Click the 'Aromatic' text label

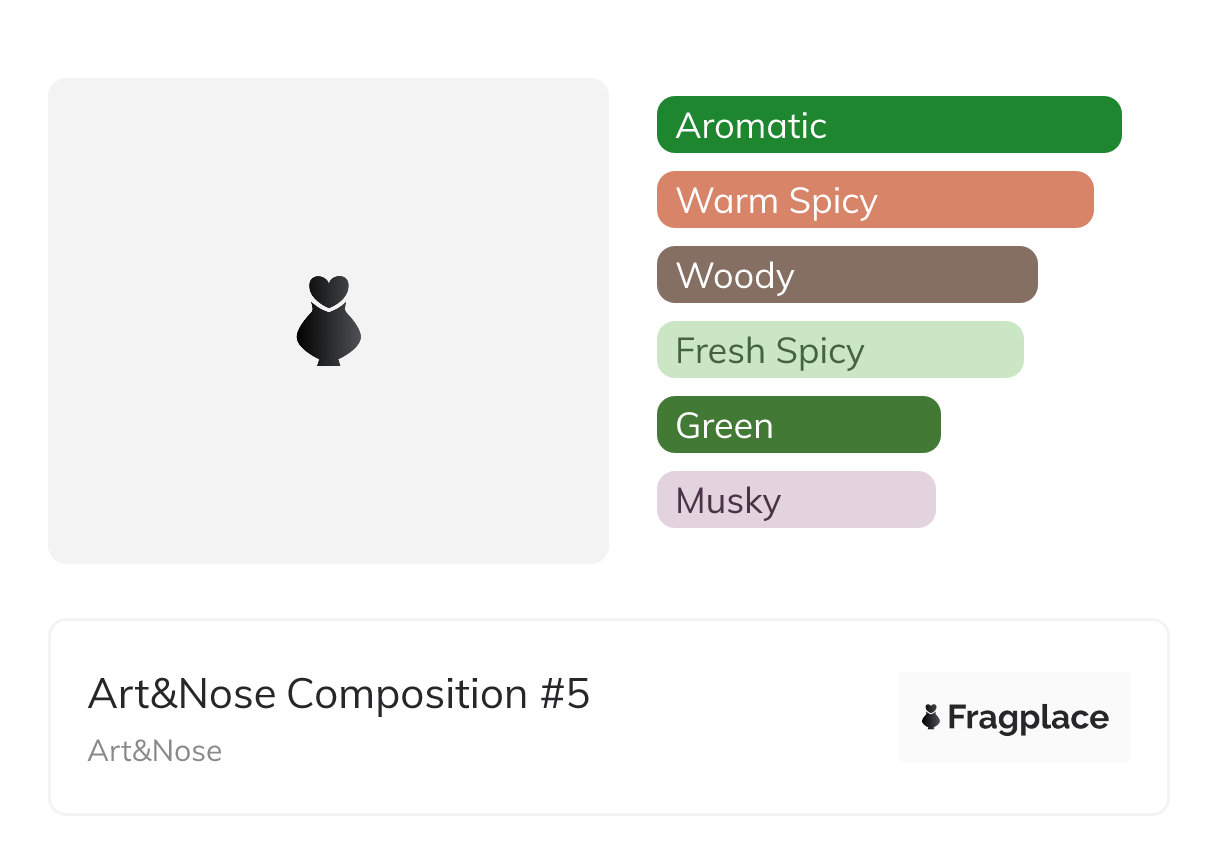click(751, 126)
